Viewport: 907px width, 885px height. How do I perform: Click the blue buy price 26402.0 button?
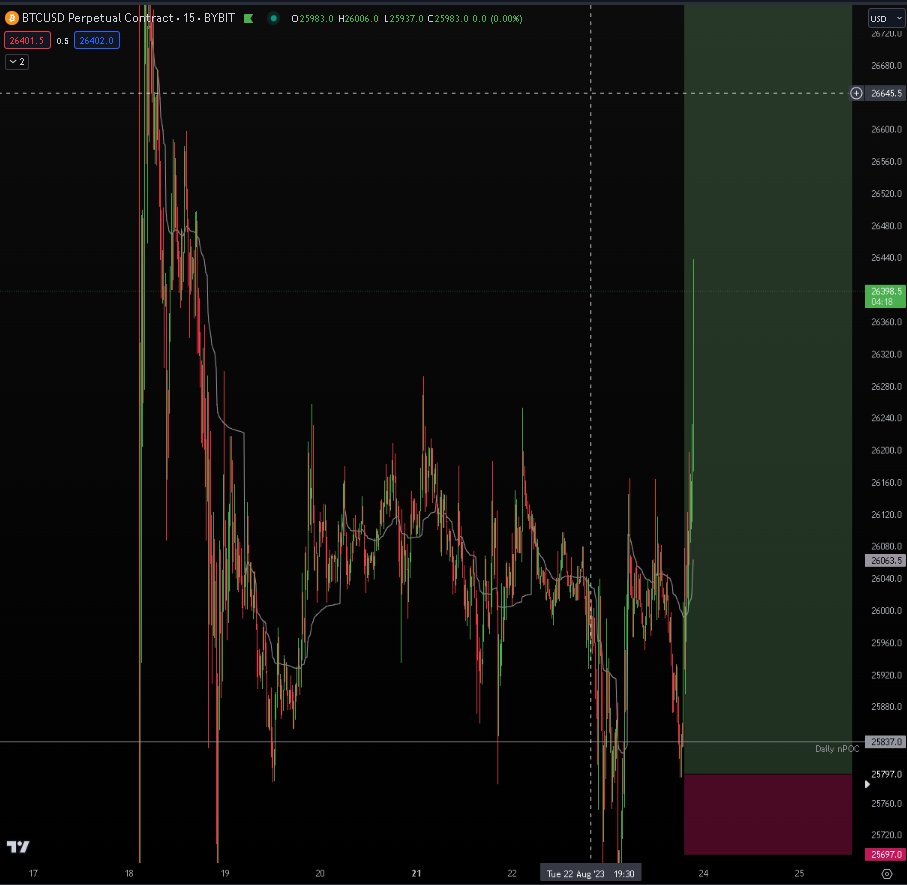tap(97, 40)
